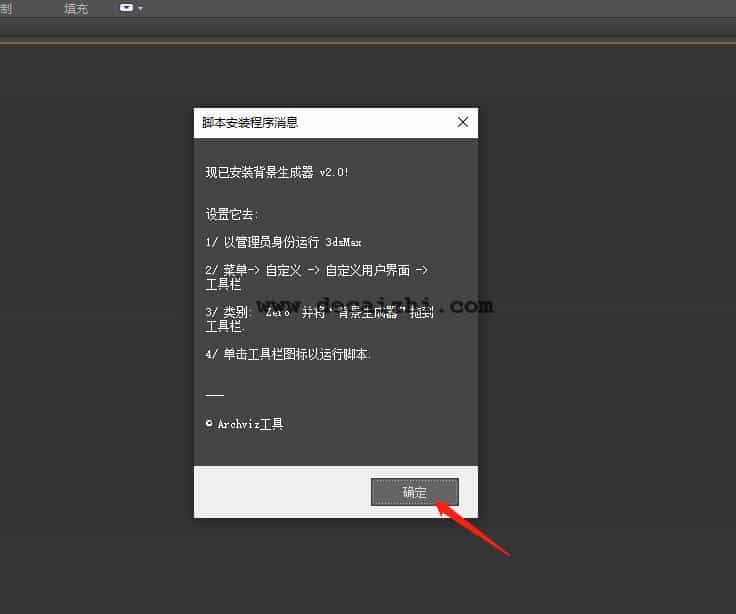Confirm the dialog with the 确定 button

coord(414,492)
